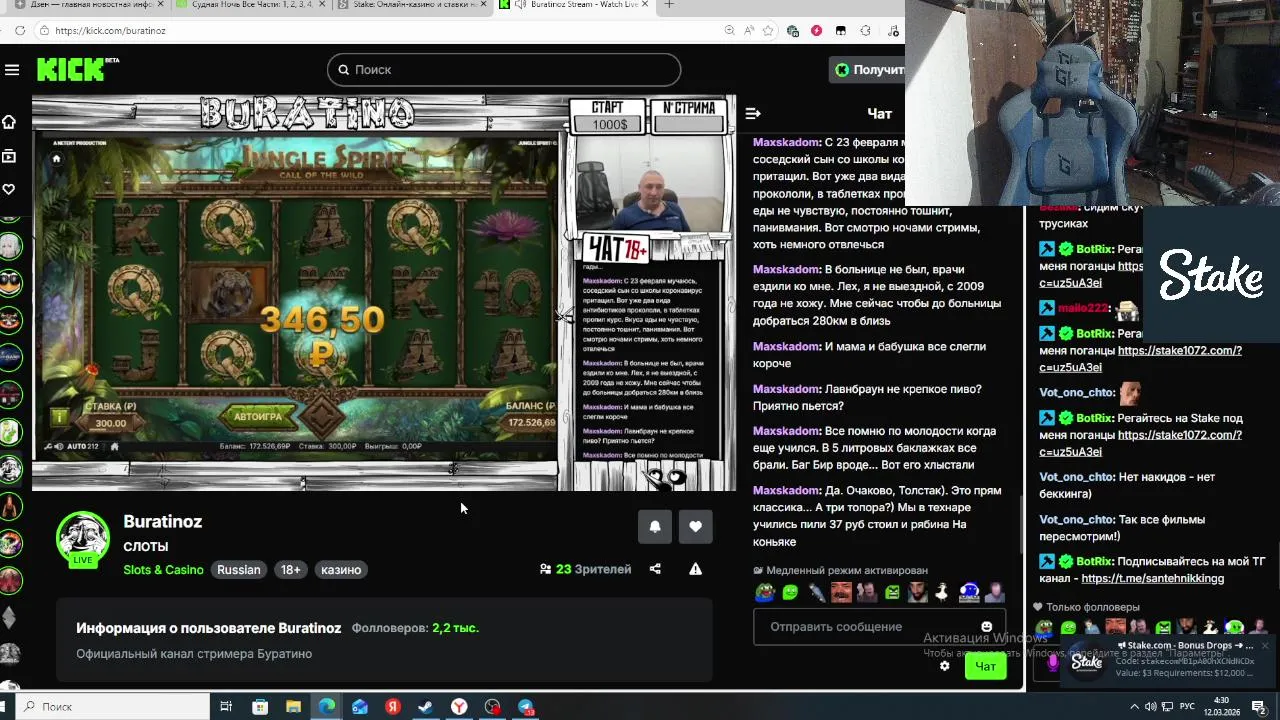Insert the green smiley blob emote
The image size is (1280, 720).
790,592
